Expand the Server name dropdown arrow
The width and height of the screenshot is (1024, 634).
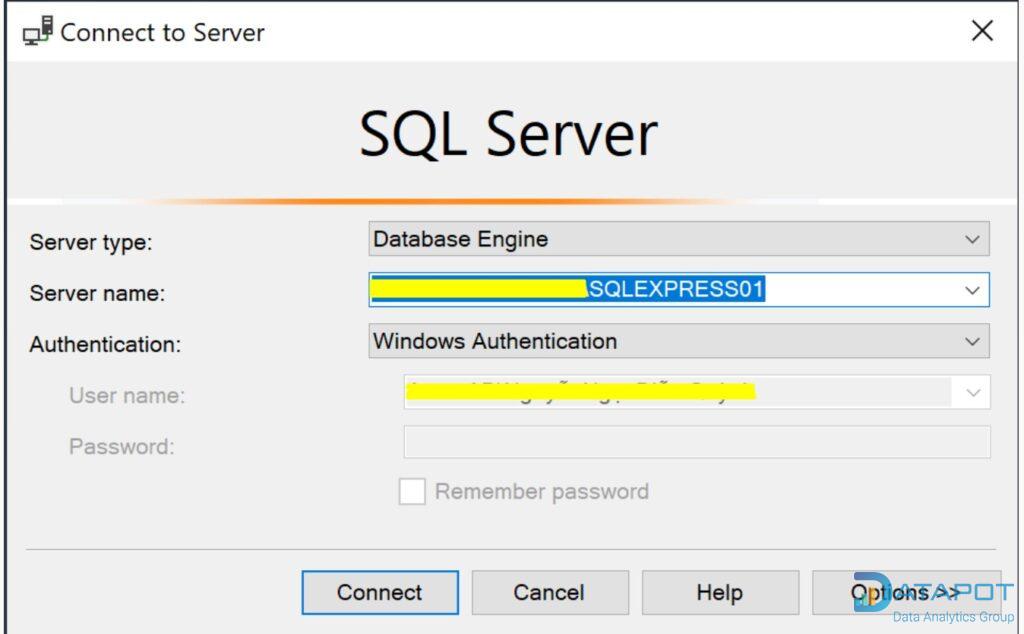[x=972, y=290]
